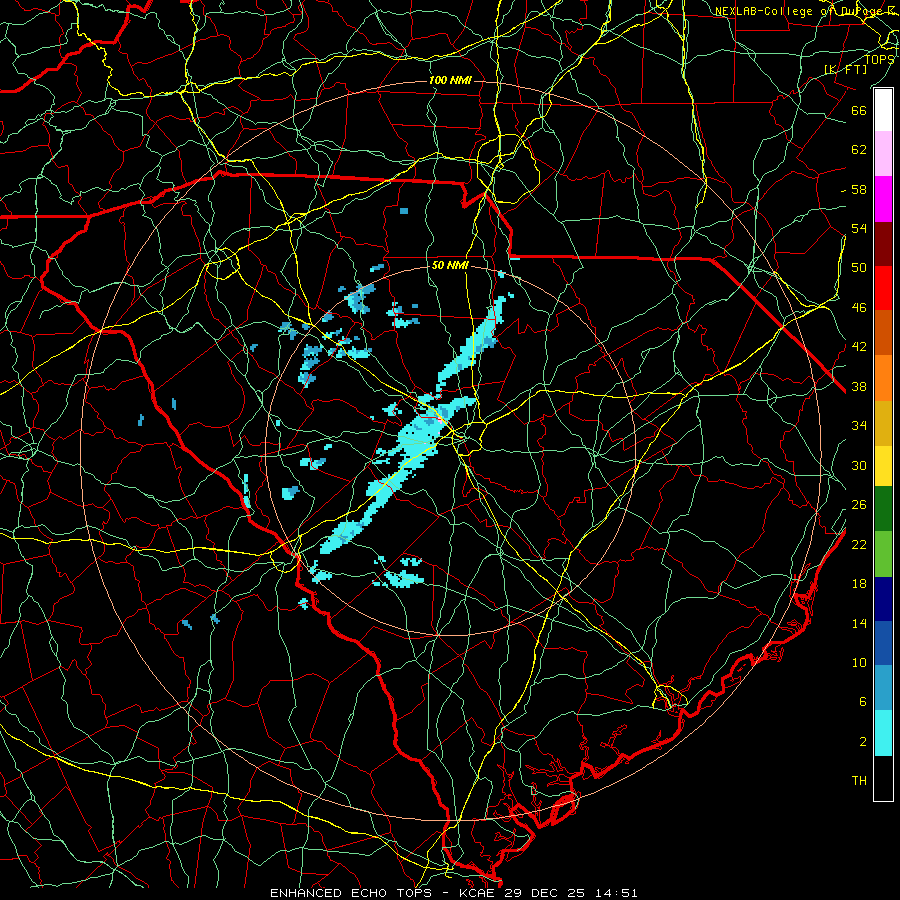Click the '34' legend value
900x900 pixels.
859,425
